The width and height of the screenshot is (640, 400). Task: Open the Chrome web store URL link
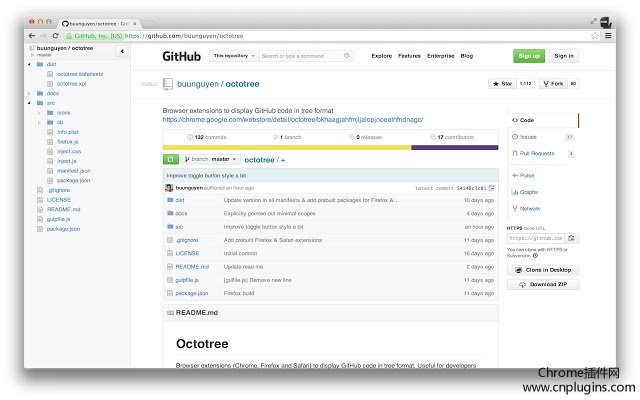pos(293,120)
